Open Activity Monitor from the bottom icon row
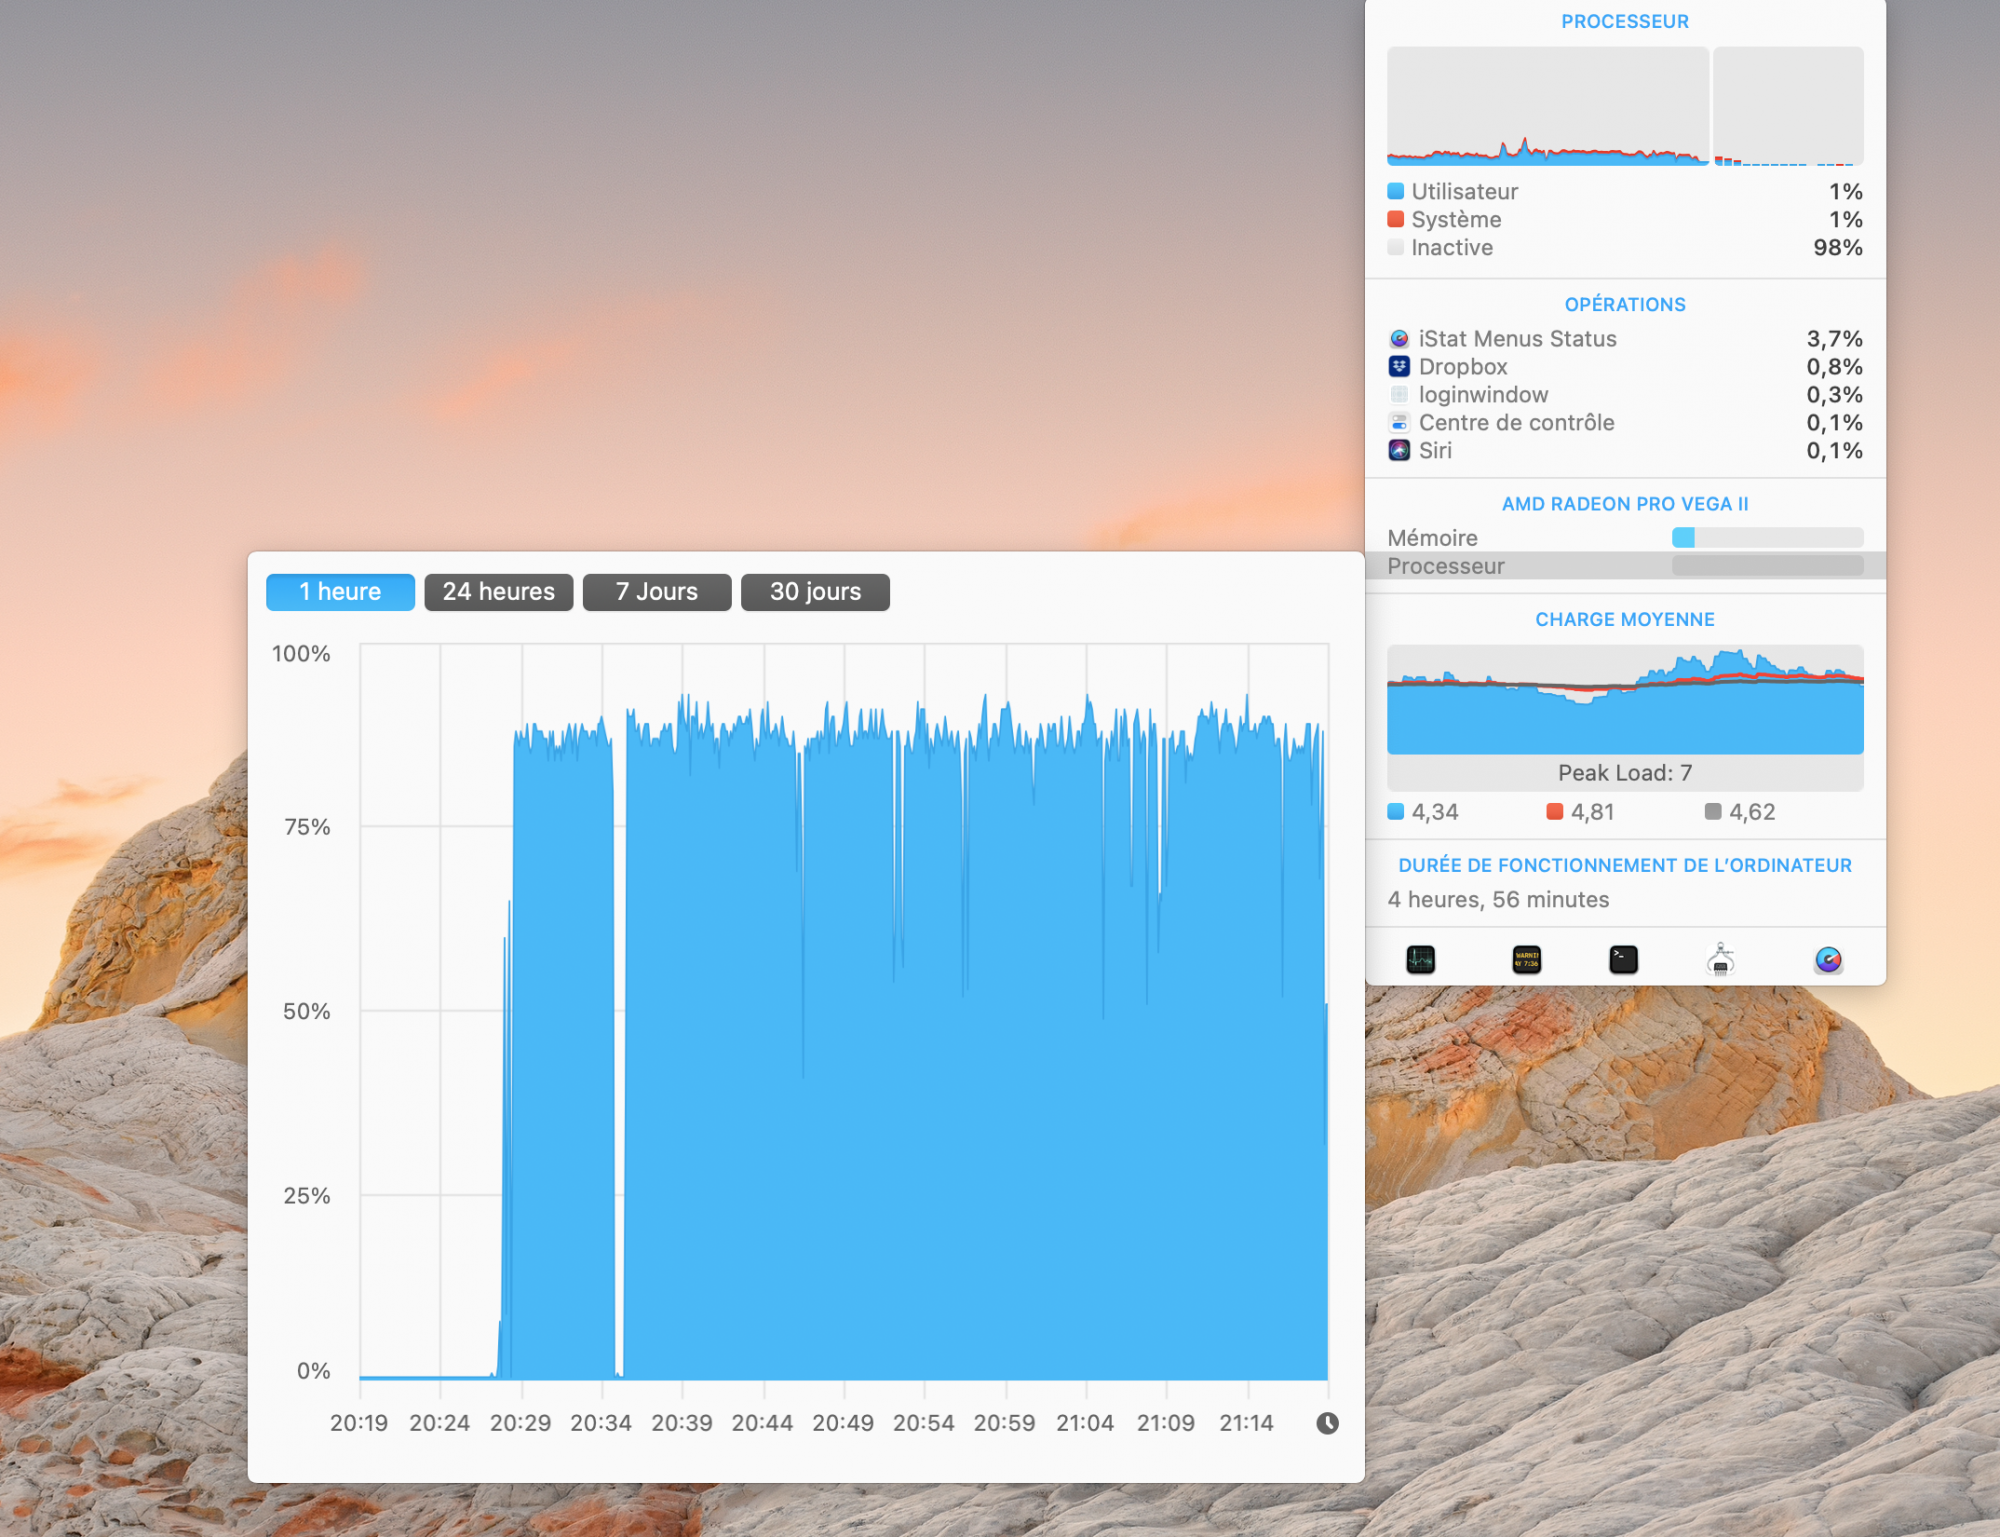Screen dimensions: 2000x1537 click(x=1420, y=960)
